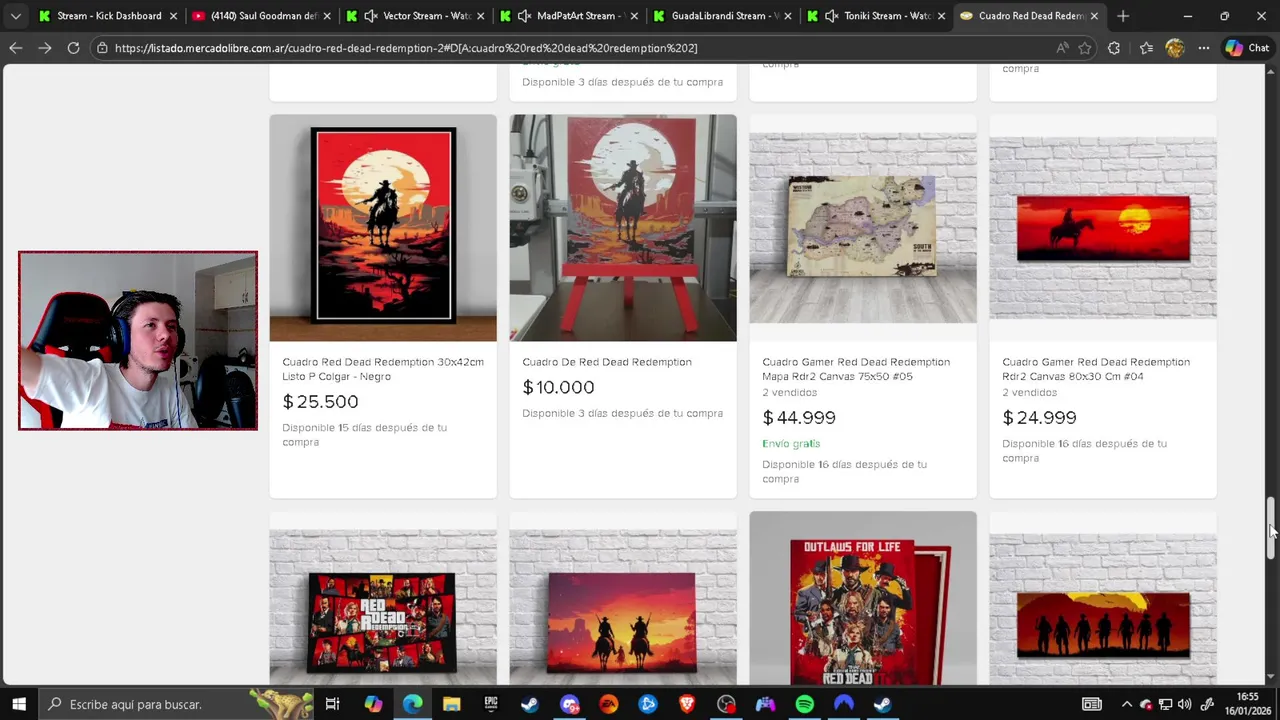Viewport: 1280px width, 720px height.
Task: Add this page to favorites star
Action: 1085,48
